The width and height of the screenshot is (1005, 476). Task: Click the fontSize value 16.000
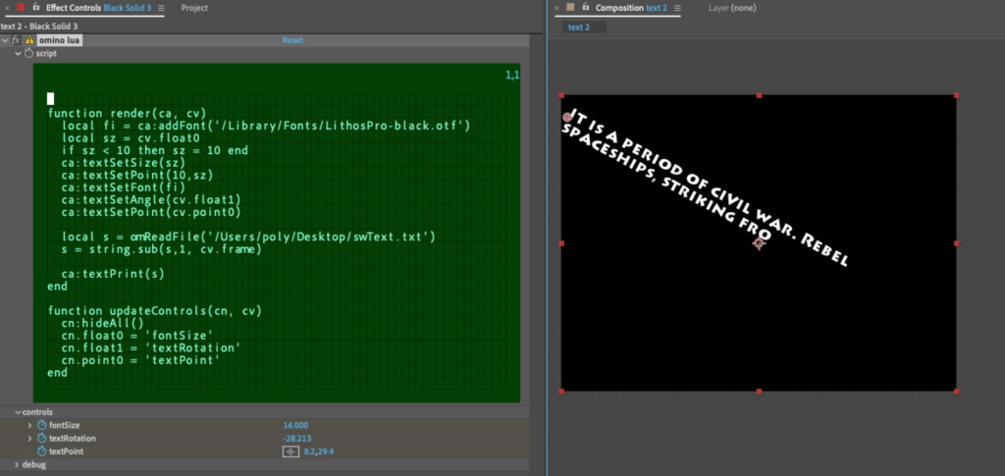(x=295, y=425)
